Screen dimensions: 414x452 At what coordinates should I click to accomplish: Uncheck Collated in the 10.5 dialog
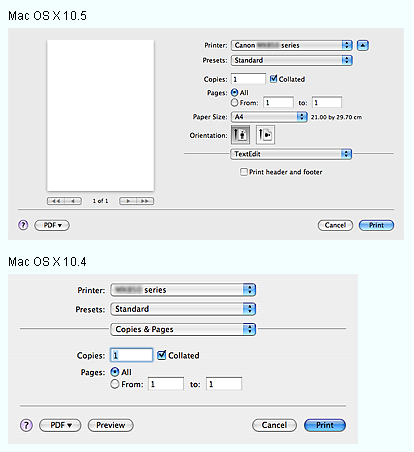click(x=273, y=79)
